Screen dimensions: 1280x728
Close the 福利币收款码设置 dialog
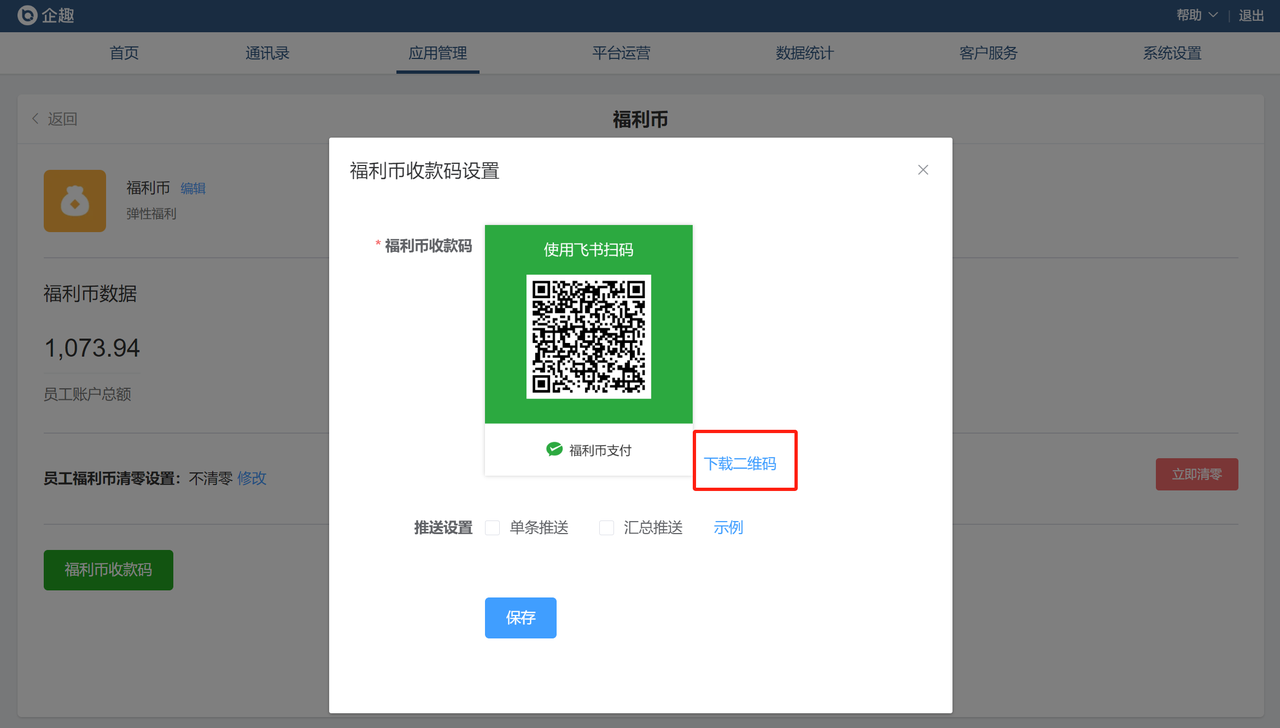coord(923,170)
